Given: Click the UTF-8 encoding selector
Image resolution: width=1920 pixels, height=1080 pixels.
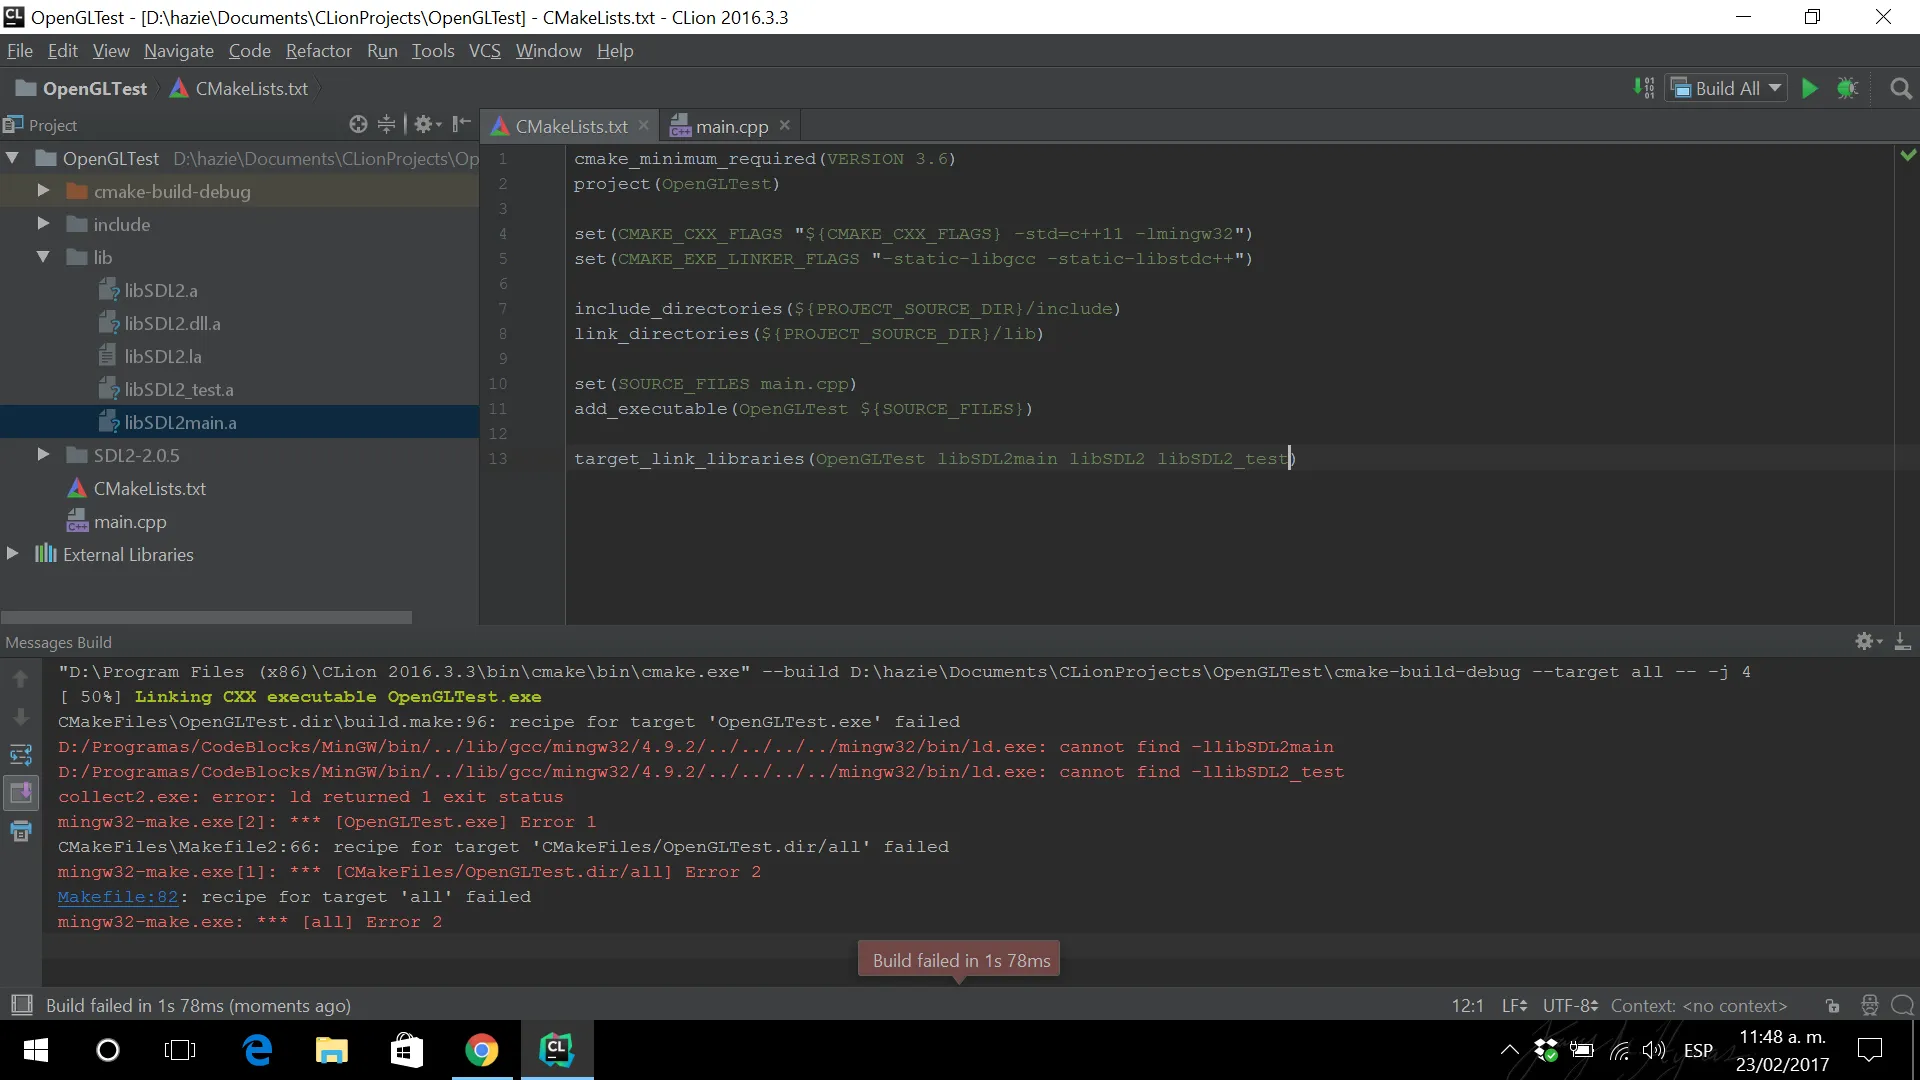Looking at the screenshot, I should [1569, 1006].
